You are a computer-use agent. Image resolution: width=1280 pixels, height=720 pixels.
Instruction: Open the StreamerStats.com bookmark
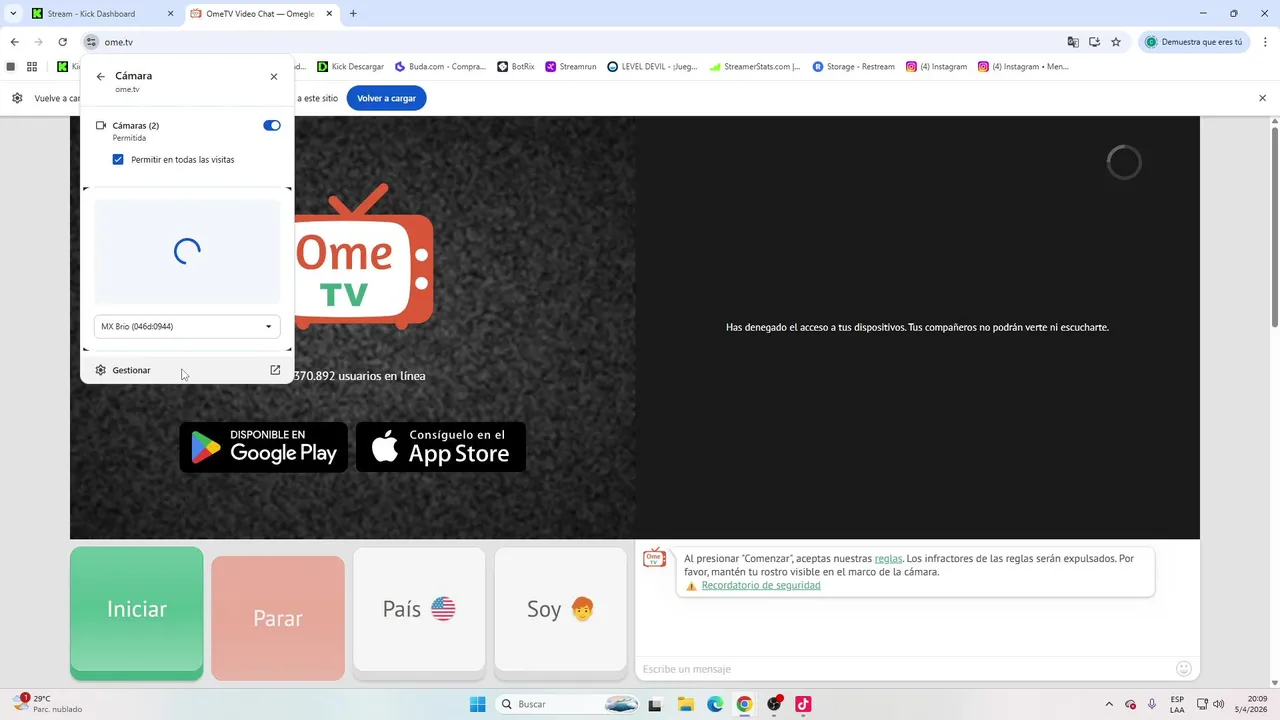pos(755,67)
